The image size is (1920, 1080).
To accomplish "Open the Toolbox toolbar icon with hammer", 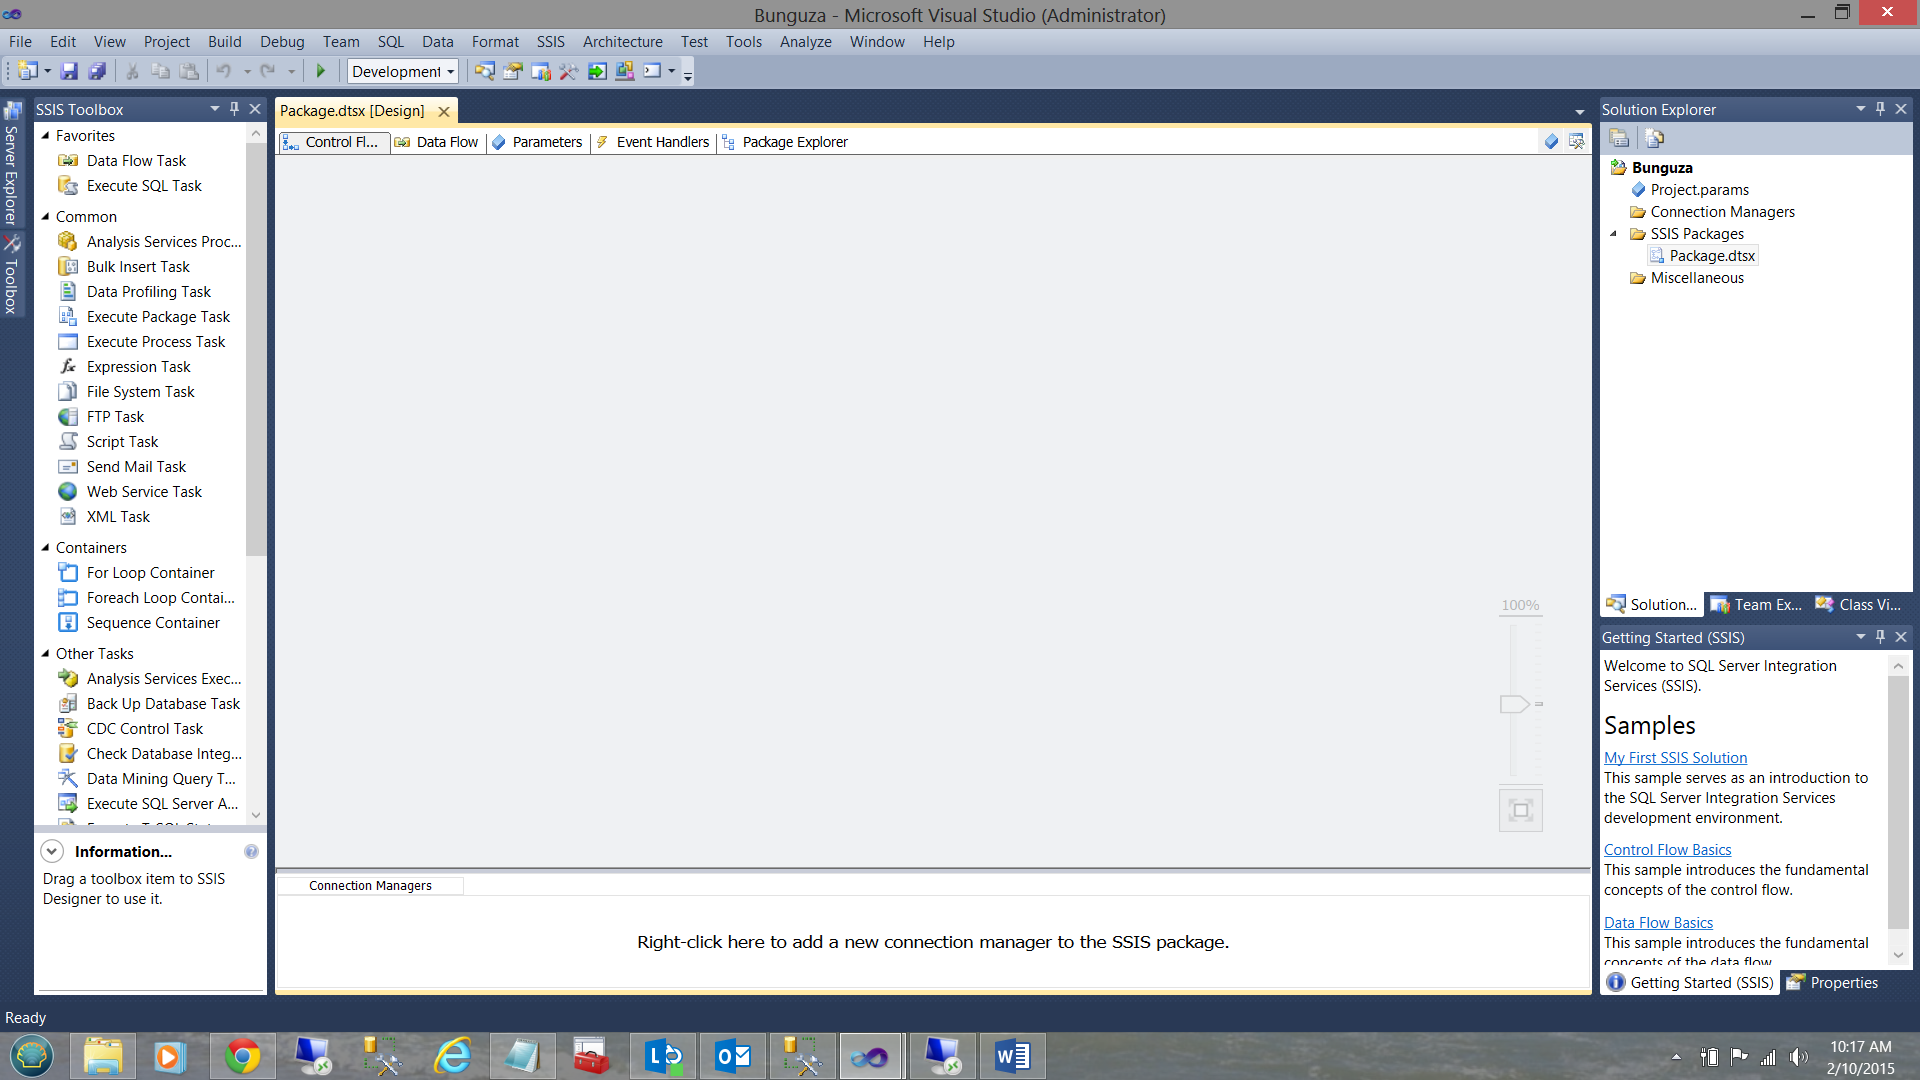I will (568, 71).
